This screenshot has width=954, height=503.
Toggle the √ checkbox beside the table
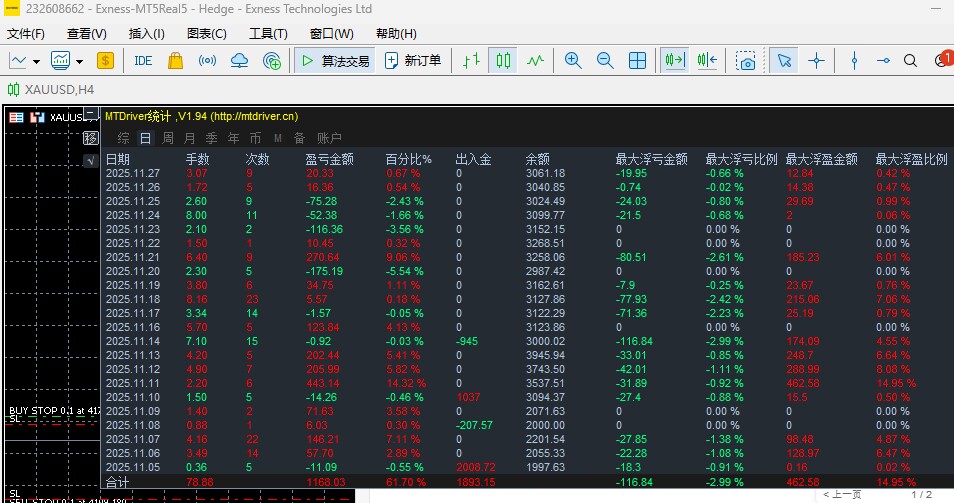pos(91,161)
